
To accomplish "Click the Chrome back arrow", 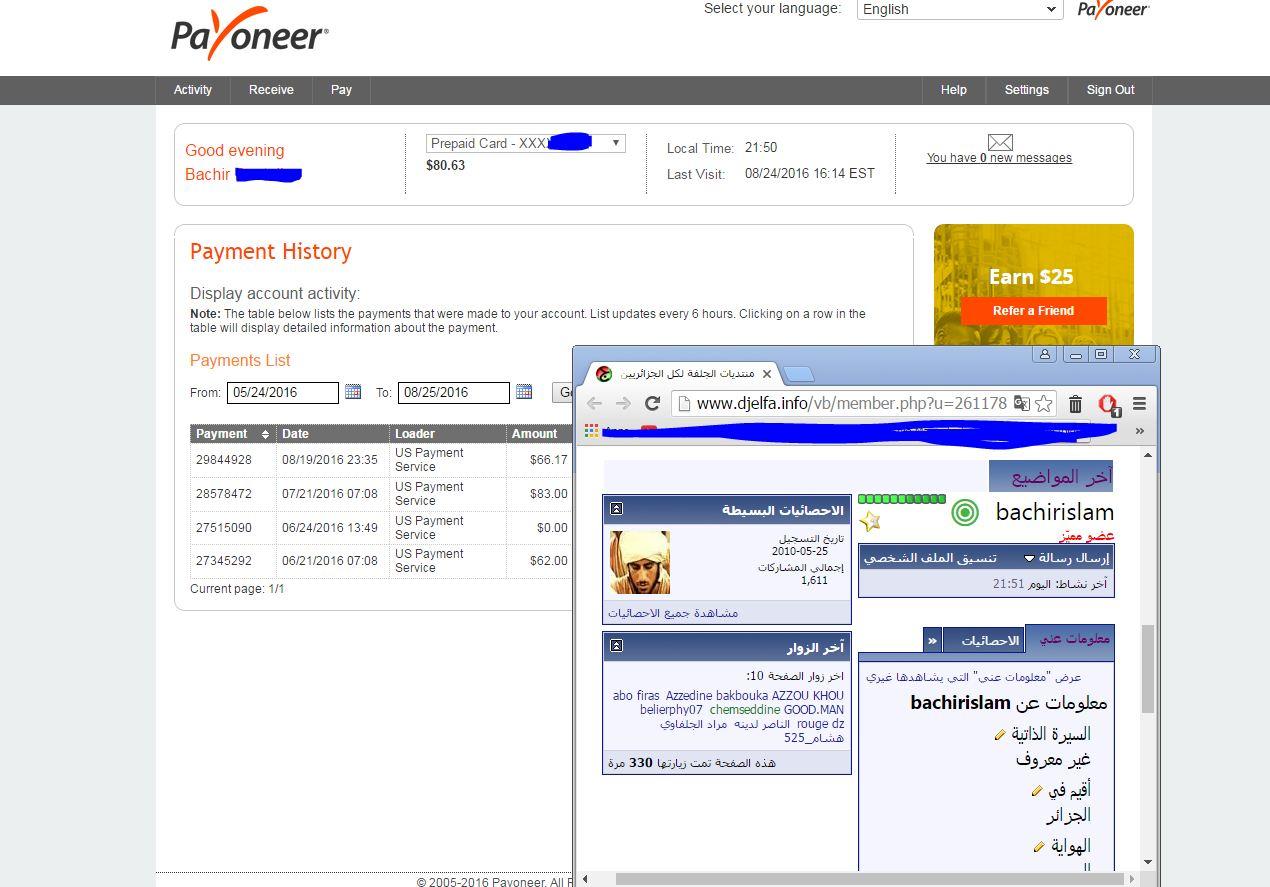I will [595, 403].
